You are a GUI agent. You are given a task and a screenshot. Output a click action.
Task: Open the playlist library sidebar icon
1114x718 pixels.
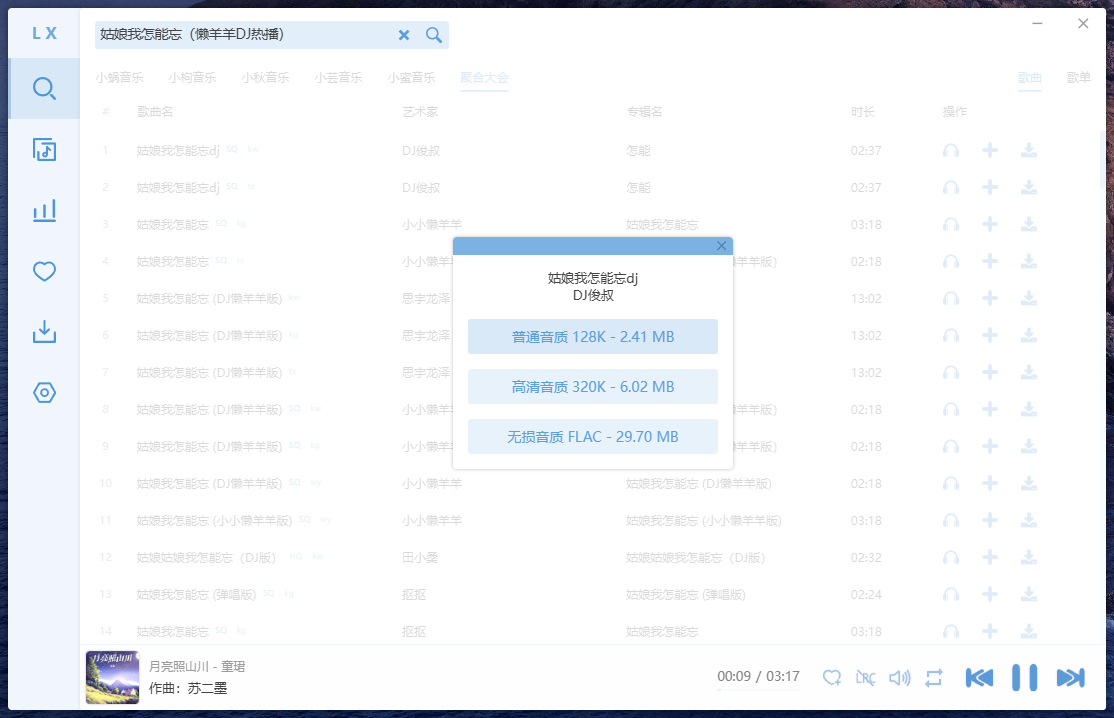pyautogui.click(x=44, y=150)
